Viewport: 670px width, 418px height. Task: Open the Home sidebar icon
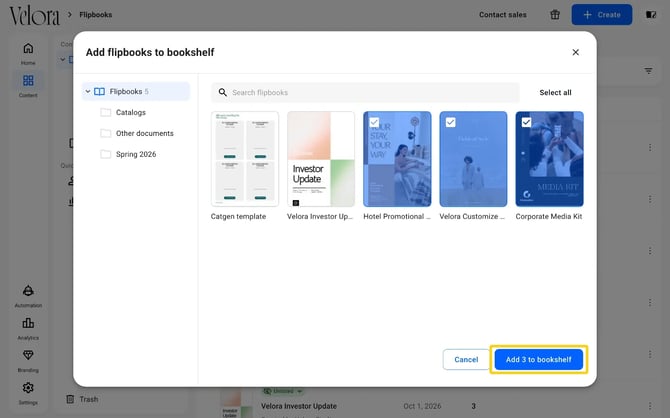click(28, 48)
